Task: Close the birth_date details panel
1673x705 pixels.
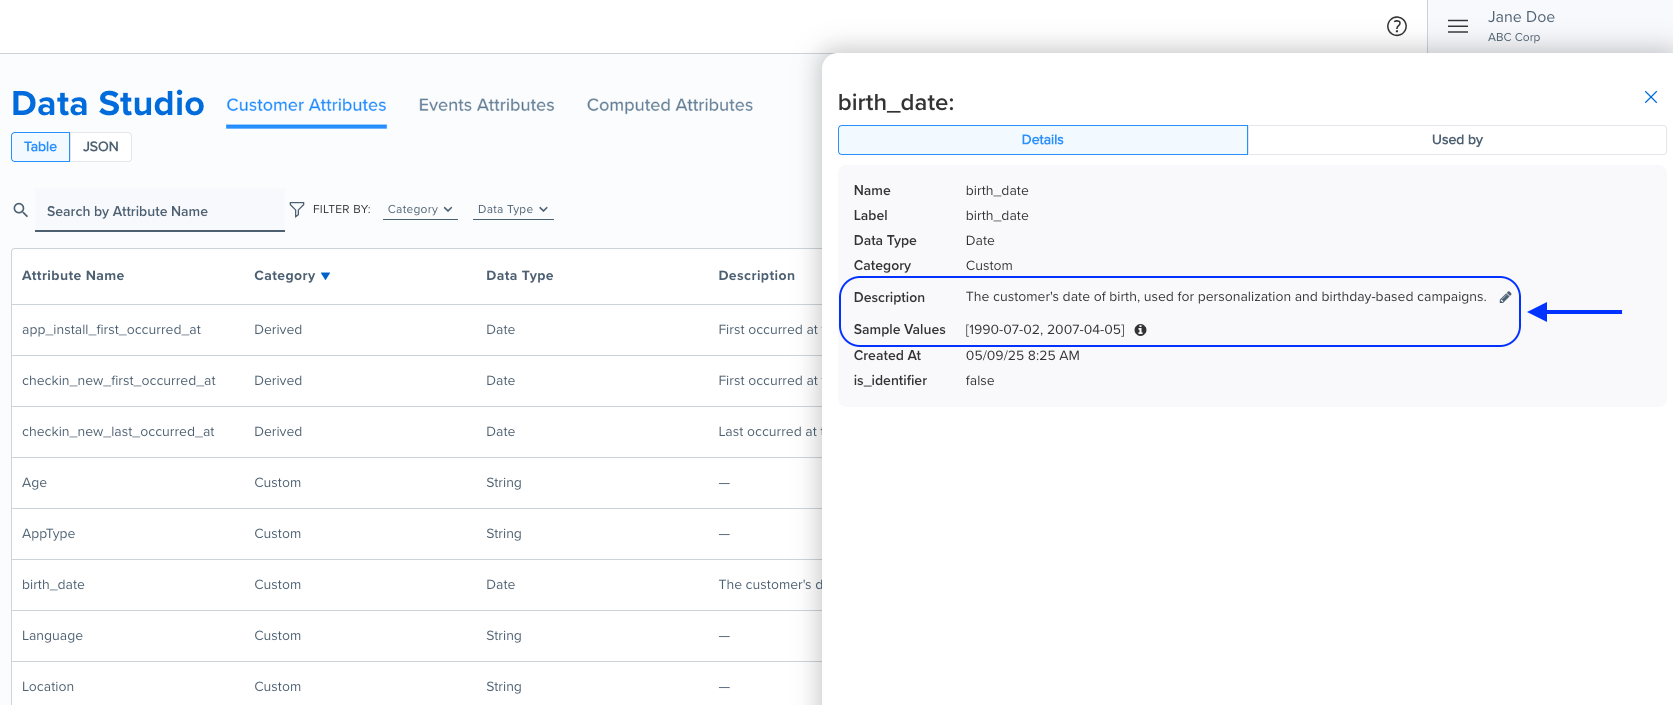Action: (x=1651, y=97)
